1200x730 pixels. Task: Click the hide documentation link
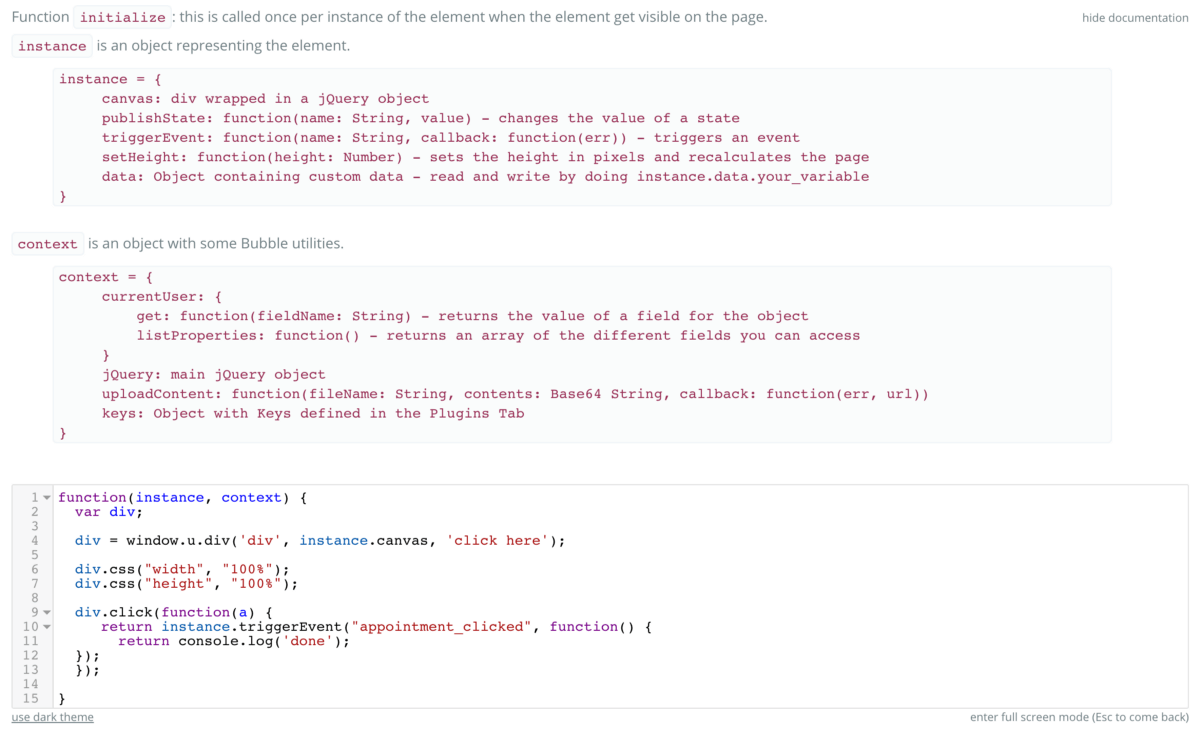click(1134, 18)
